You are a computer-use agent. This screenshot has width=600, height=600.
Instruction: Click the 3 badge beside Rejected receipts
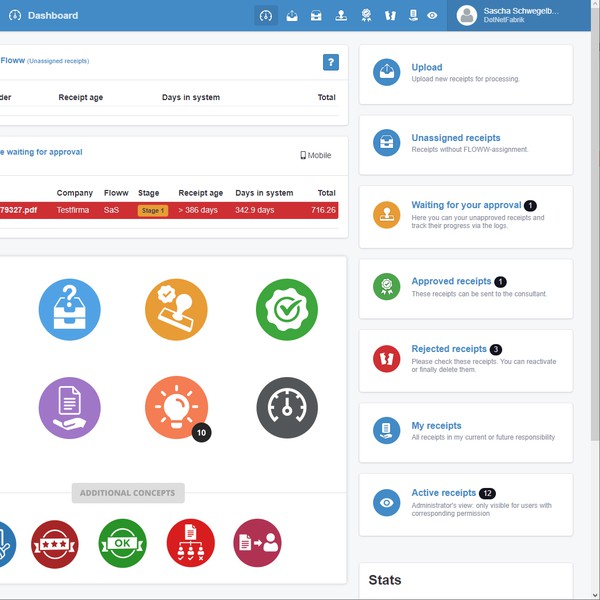(496, 349)
